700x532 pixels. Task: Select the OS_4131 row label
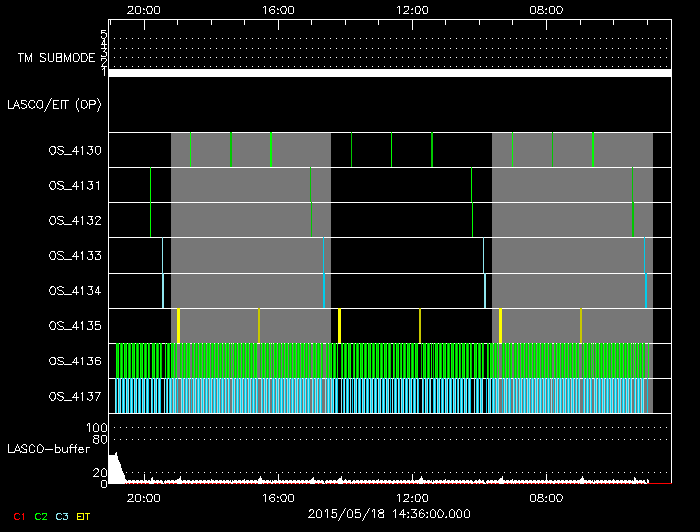(74, 186)
